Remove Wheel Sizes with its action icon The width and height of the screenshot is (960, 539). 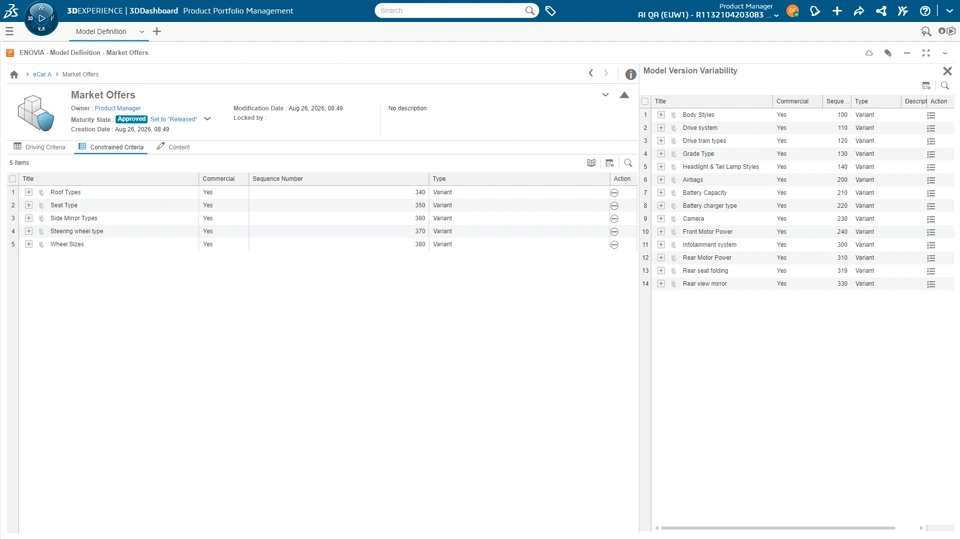pyautogui.click(x=614, y=244)
